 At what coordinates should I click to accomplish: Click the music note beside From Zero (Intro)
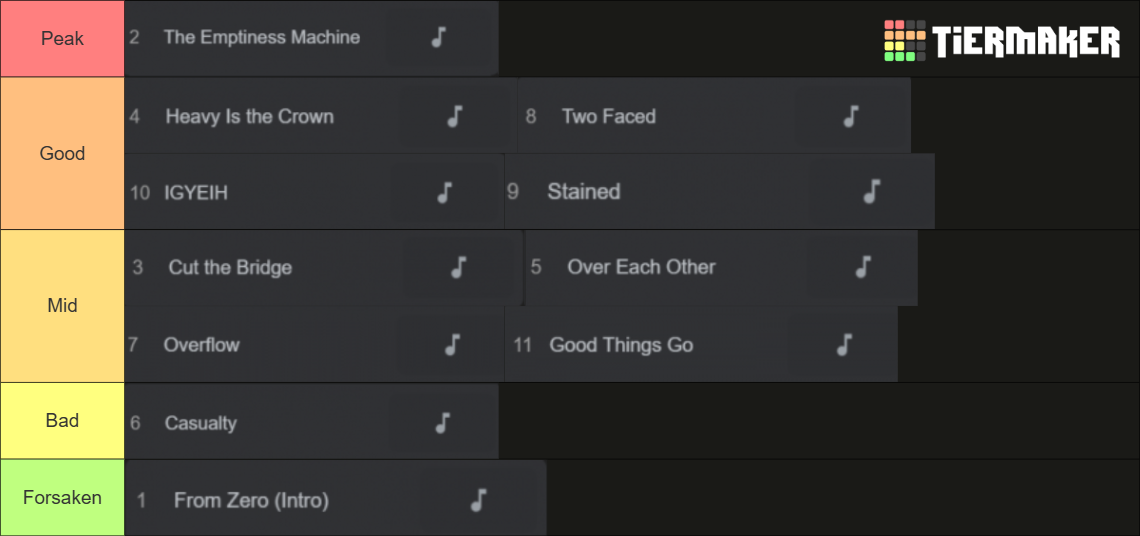[478, 500]
